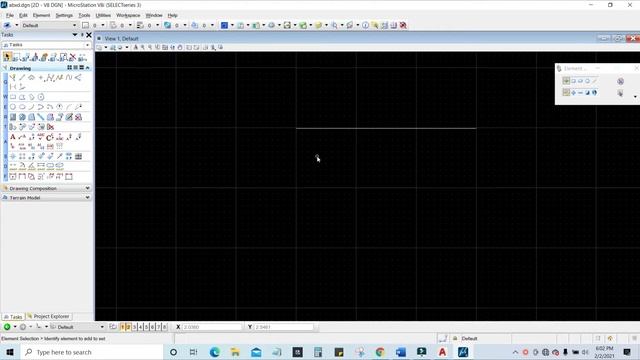Choose the Place Arc tool

(x=31, y=107)
